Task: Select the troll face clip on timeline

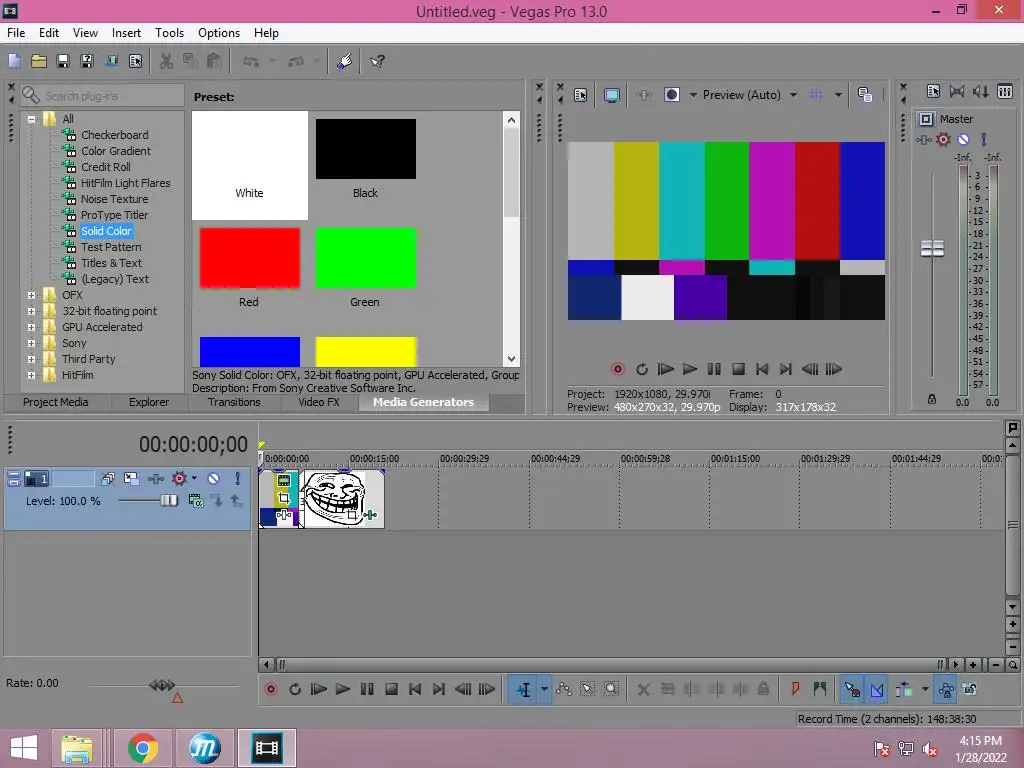Action: (x=344, y=498)
